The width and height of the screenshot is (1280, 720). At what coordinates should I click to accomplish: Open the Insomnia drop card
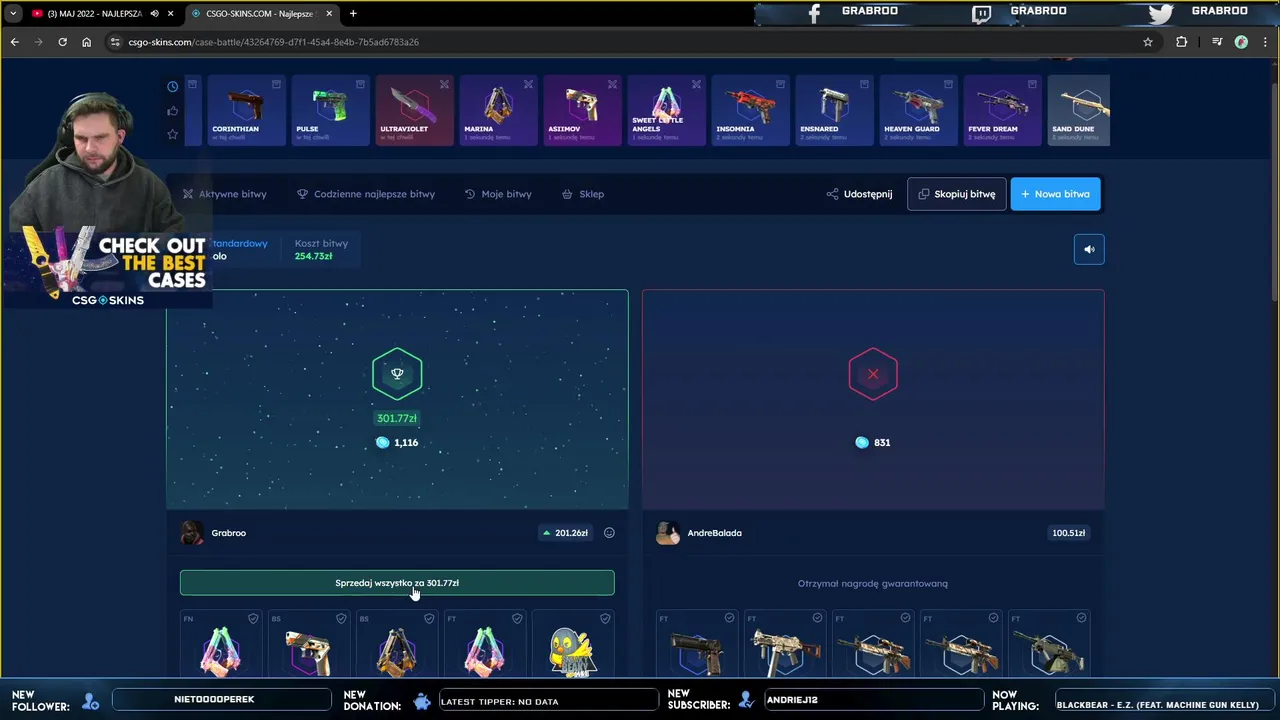point(750,110)
